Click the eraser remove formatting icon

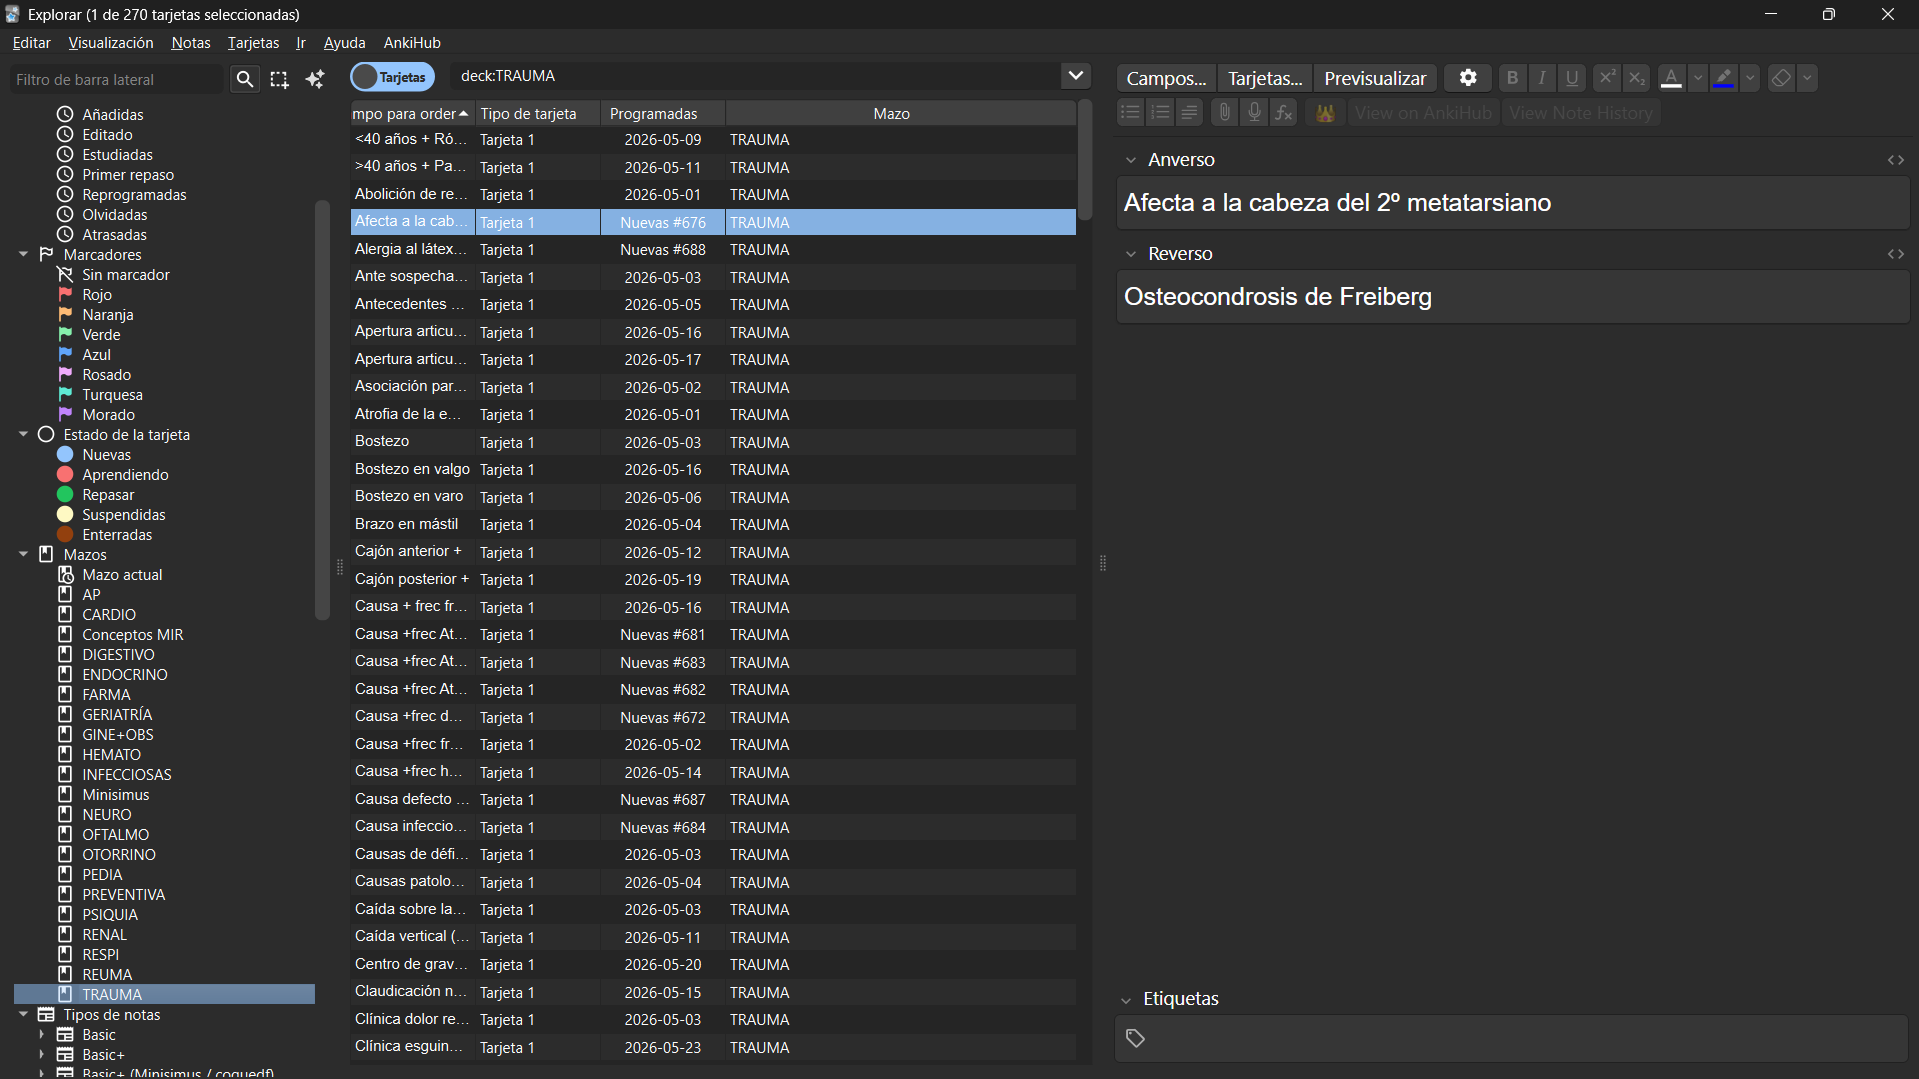tap(1781, 78)
